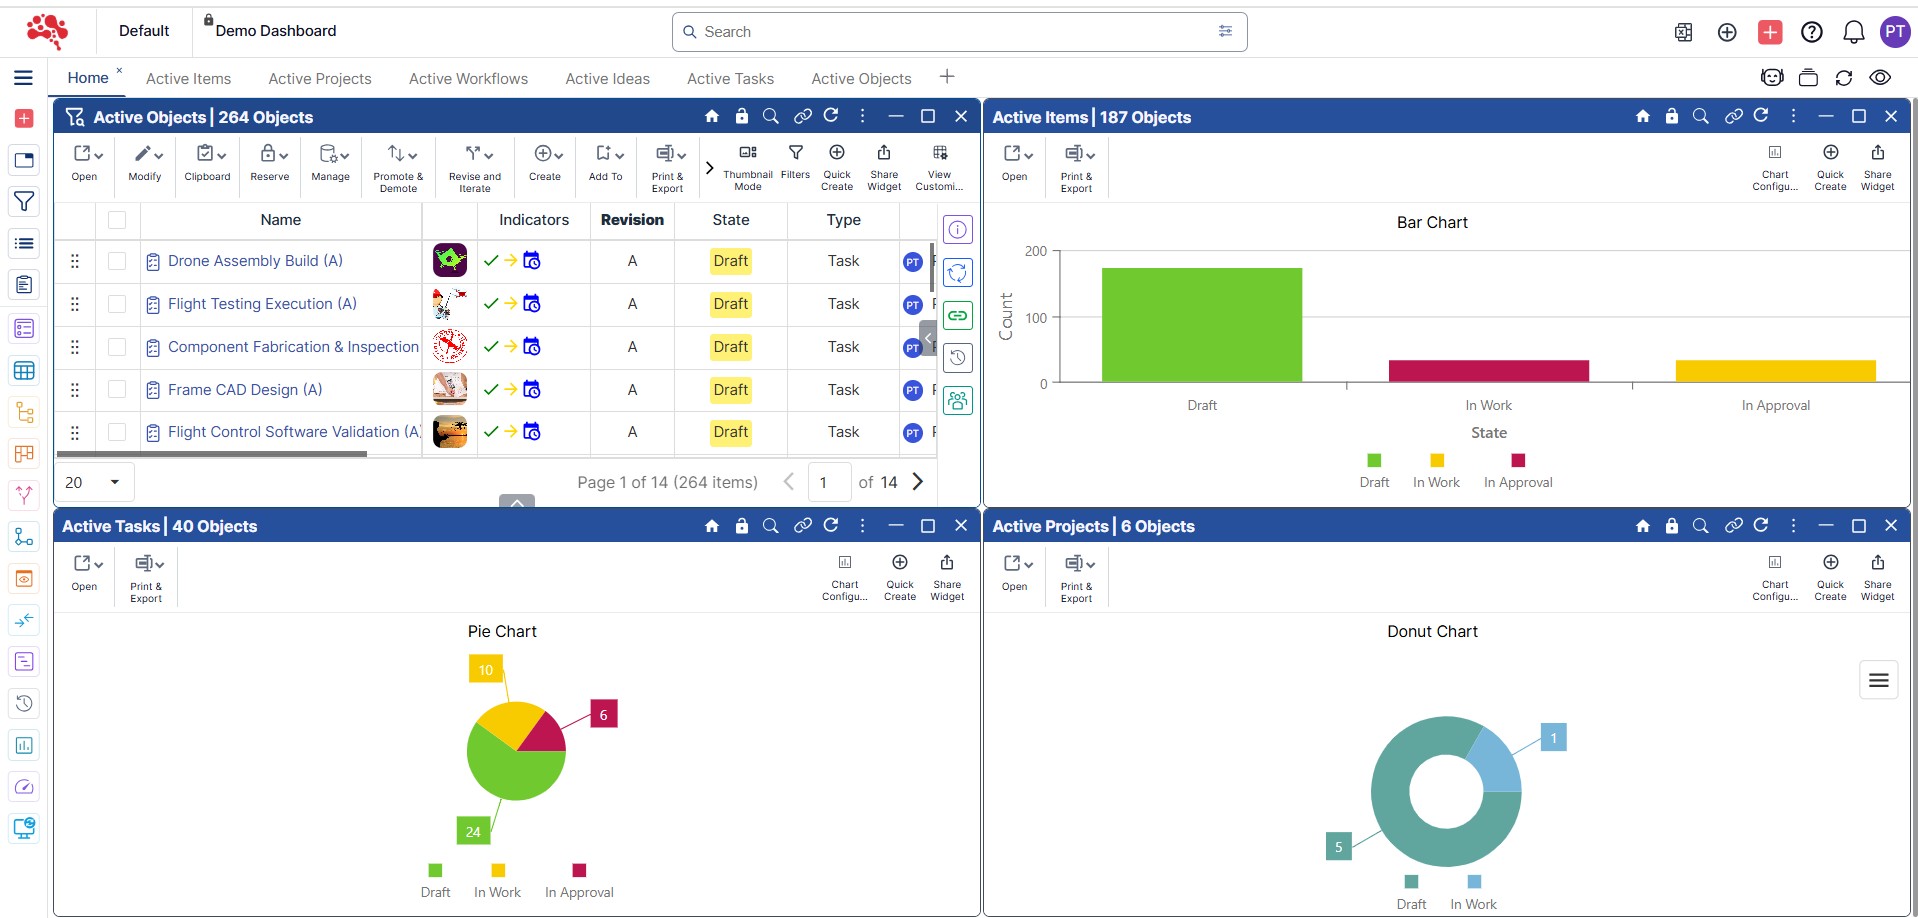This screenshot has height=918, width=1918.
Task: Open the Active Ideas tab
Action: 607,79
